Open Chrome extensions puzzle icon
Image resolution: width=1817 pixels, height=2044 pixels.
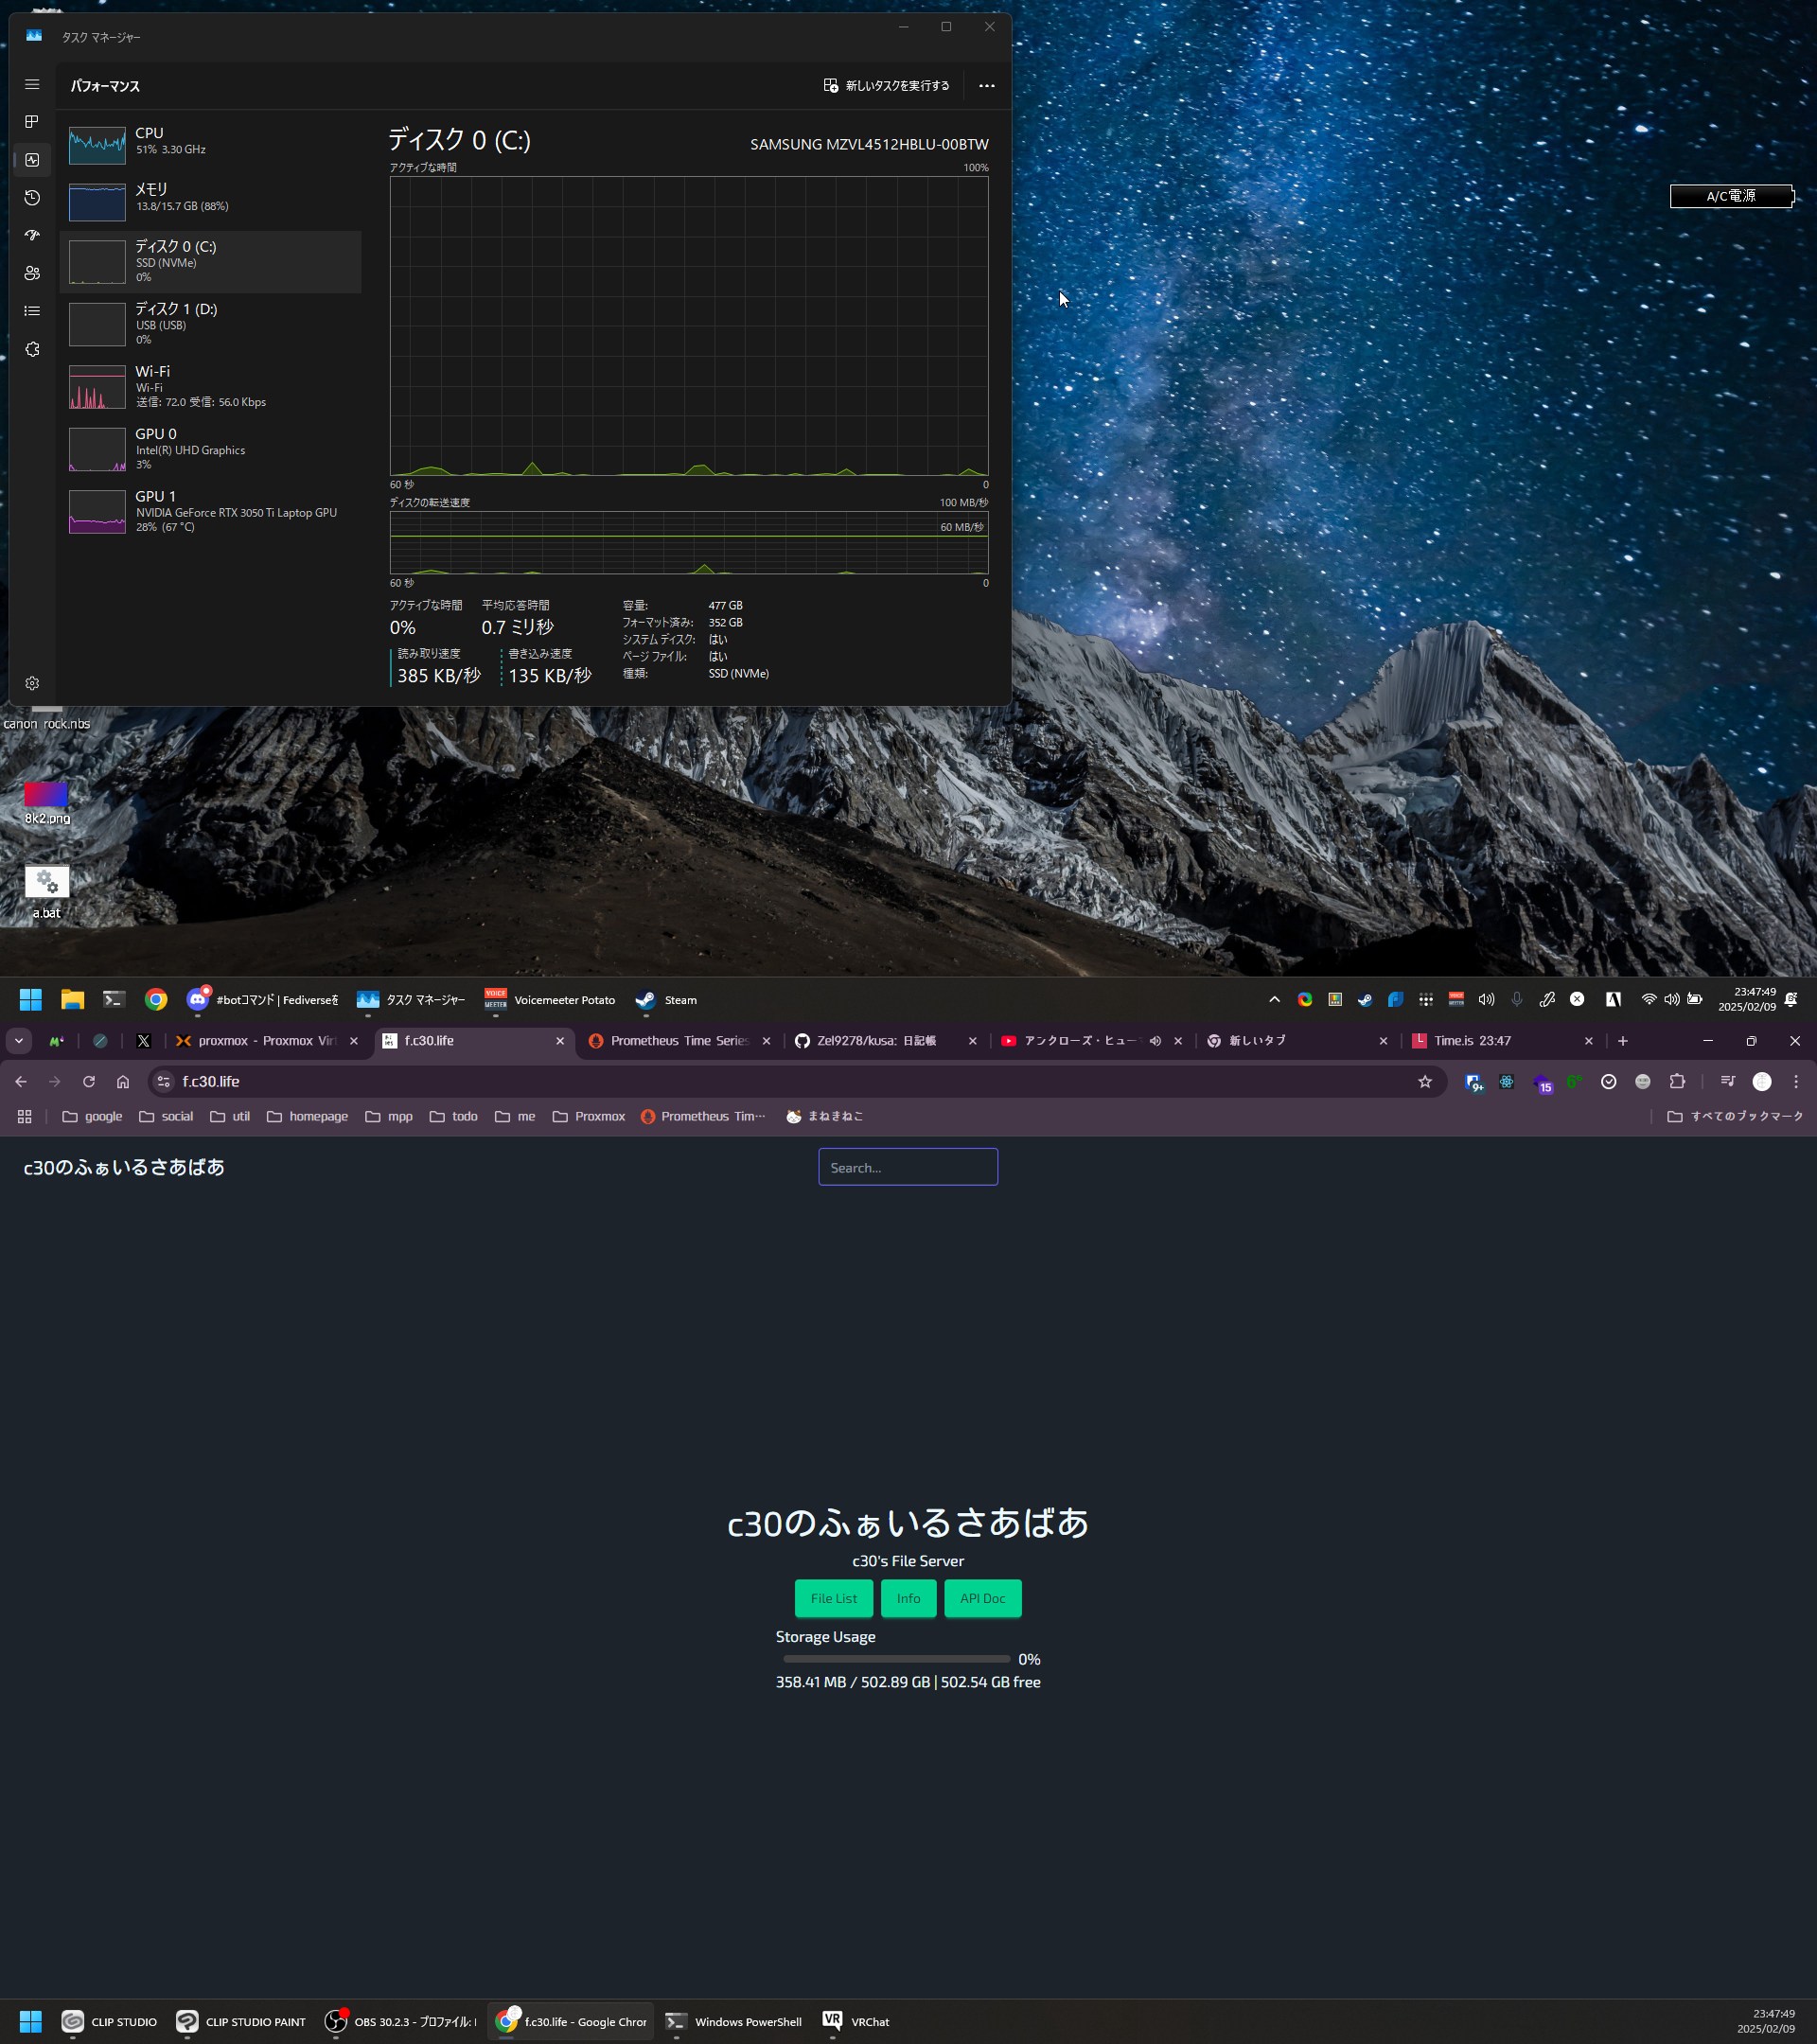click(1677, 1081)
